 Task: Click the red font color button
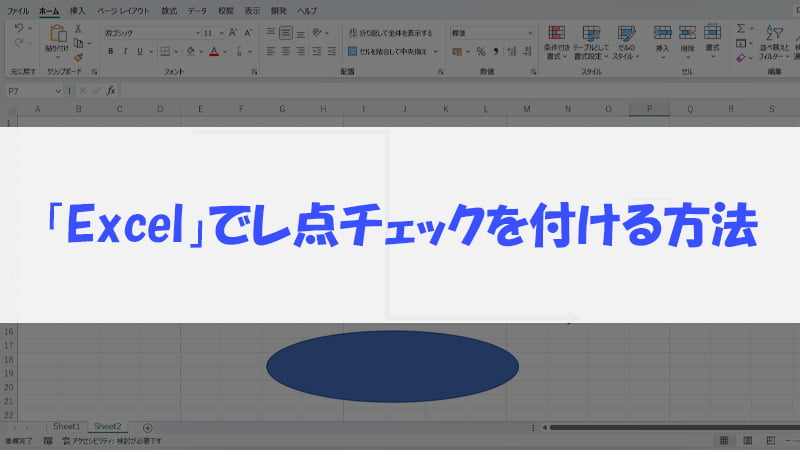(x=213, y=51)
